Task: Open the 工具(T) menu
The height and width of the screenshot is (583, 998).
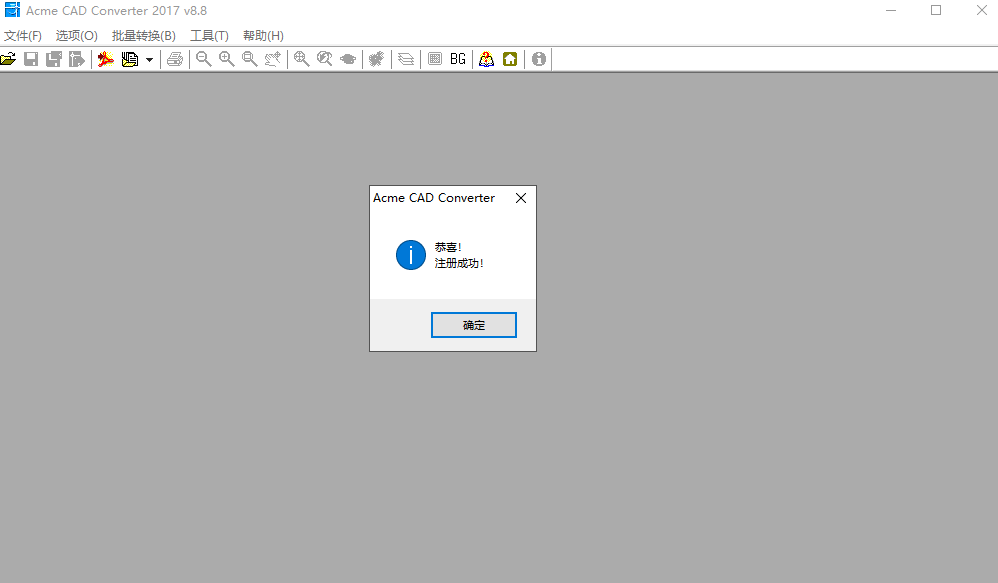Action: pyautogui.click(x=209, y=36)
